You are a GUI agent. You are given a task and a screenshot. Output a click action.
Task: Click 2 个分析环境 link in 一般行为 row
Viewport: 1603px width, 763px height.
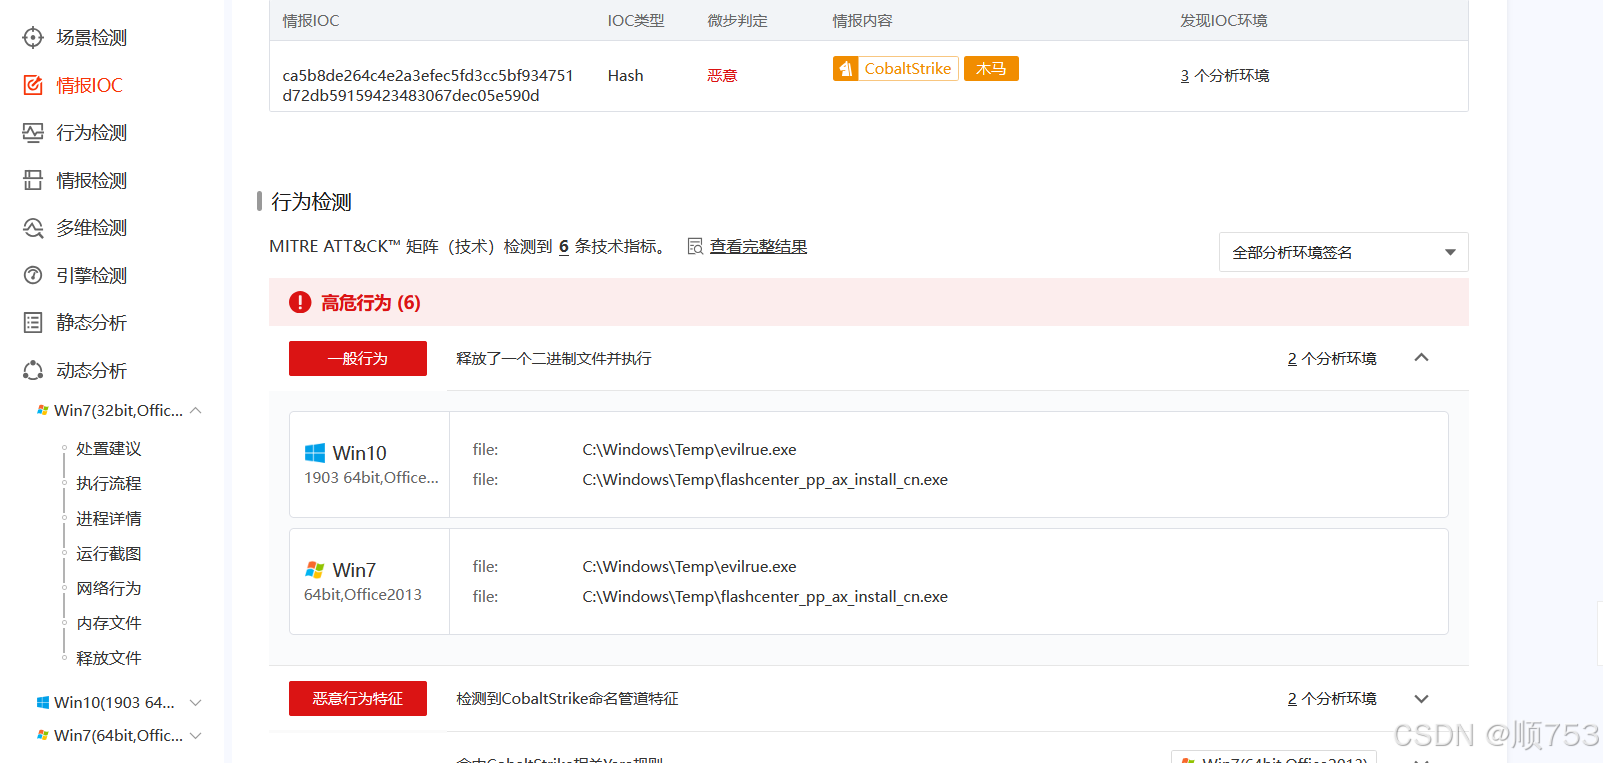pyautogui.click(x=1332, y=359)
